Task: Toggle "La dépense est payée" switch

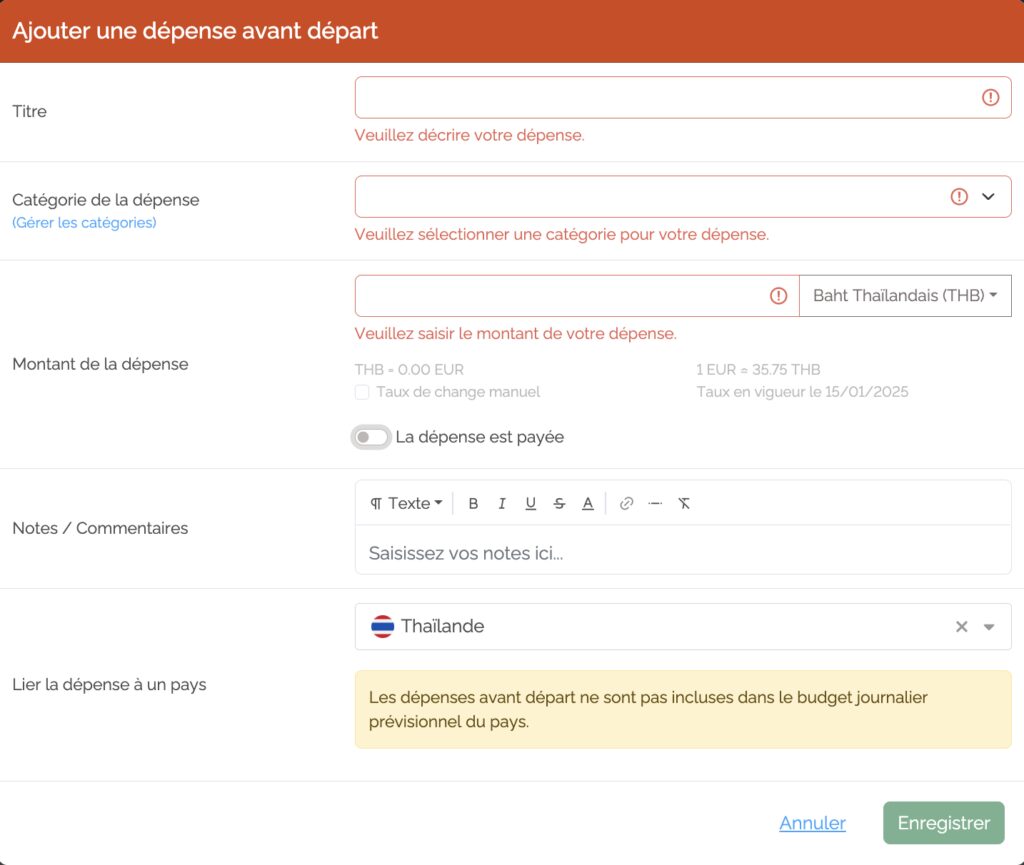Action: pyautogui.click(x=371, y=437)
